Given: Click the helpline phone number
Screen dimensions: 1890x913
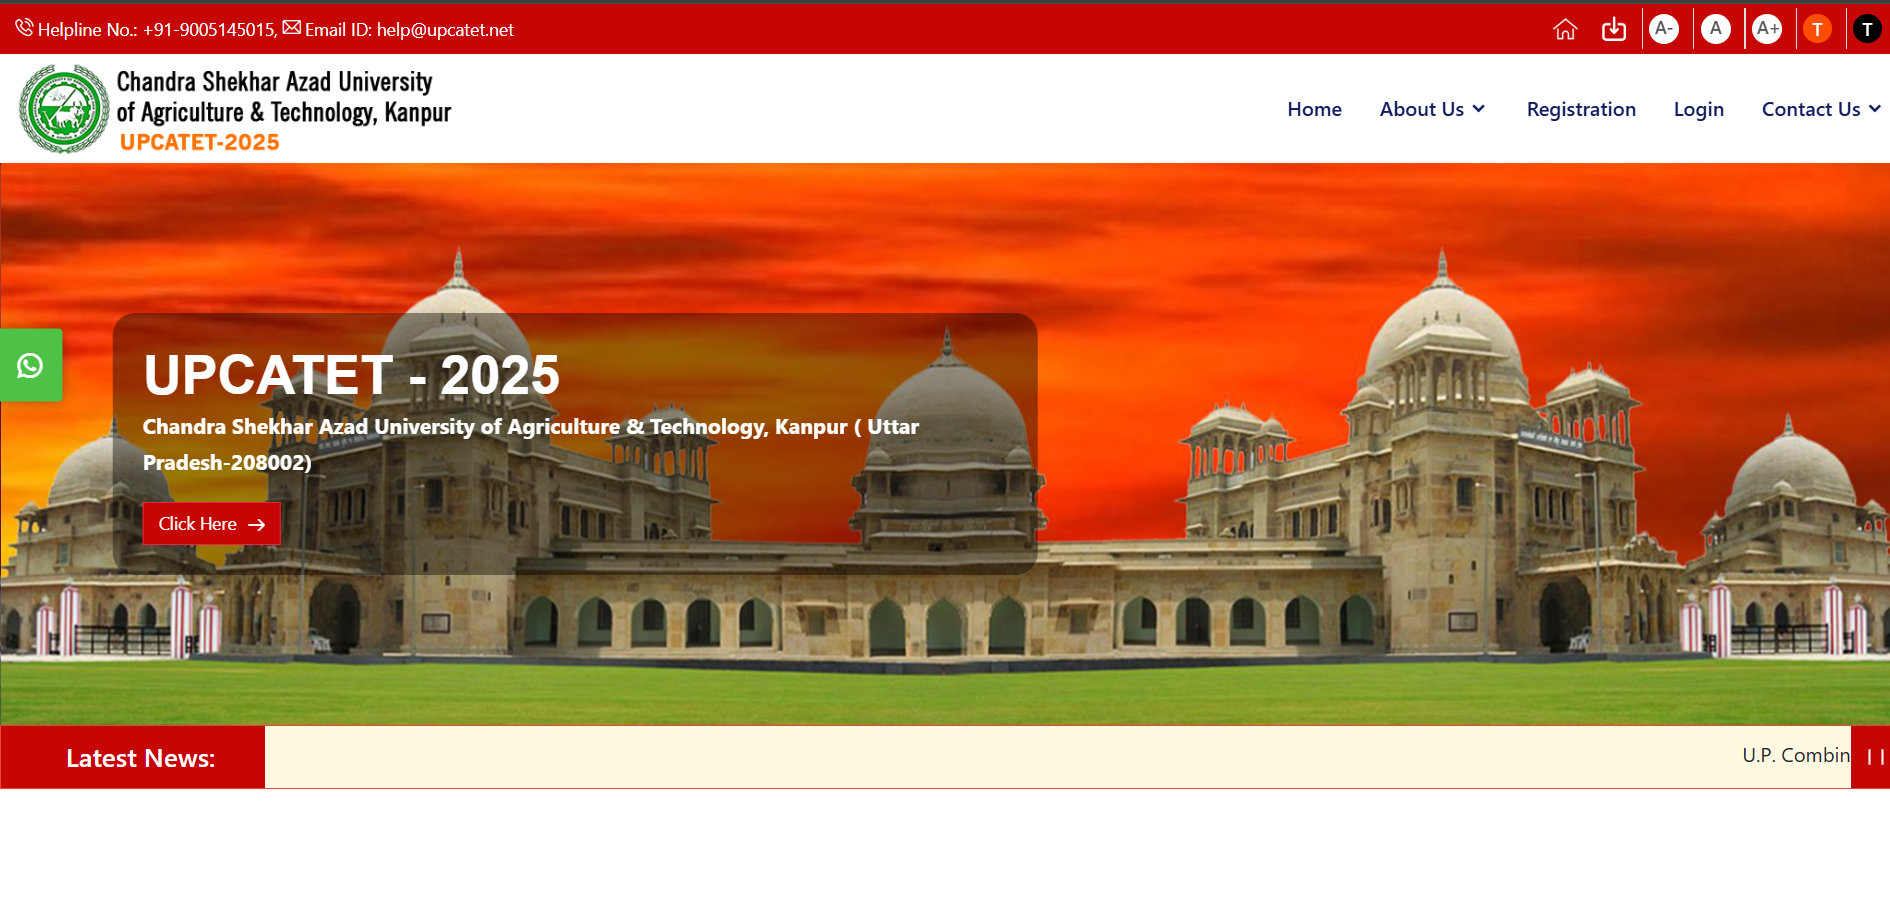Looking at the screenshot, I should point(209,30).
